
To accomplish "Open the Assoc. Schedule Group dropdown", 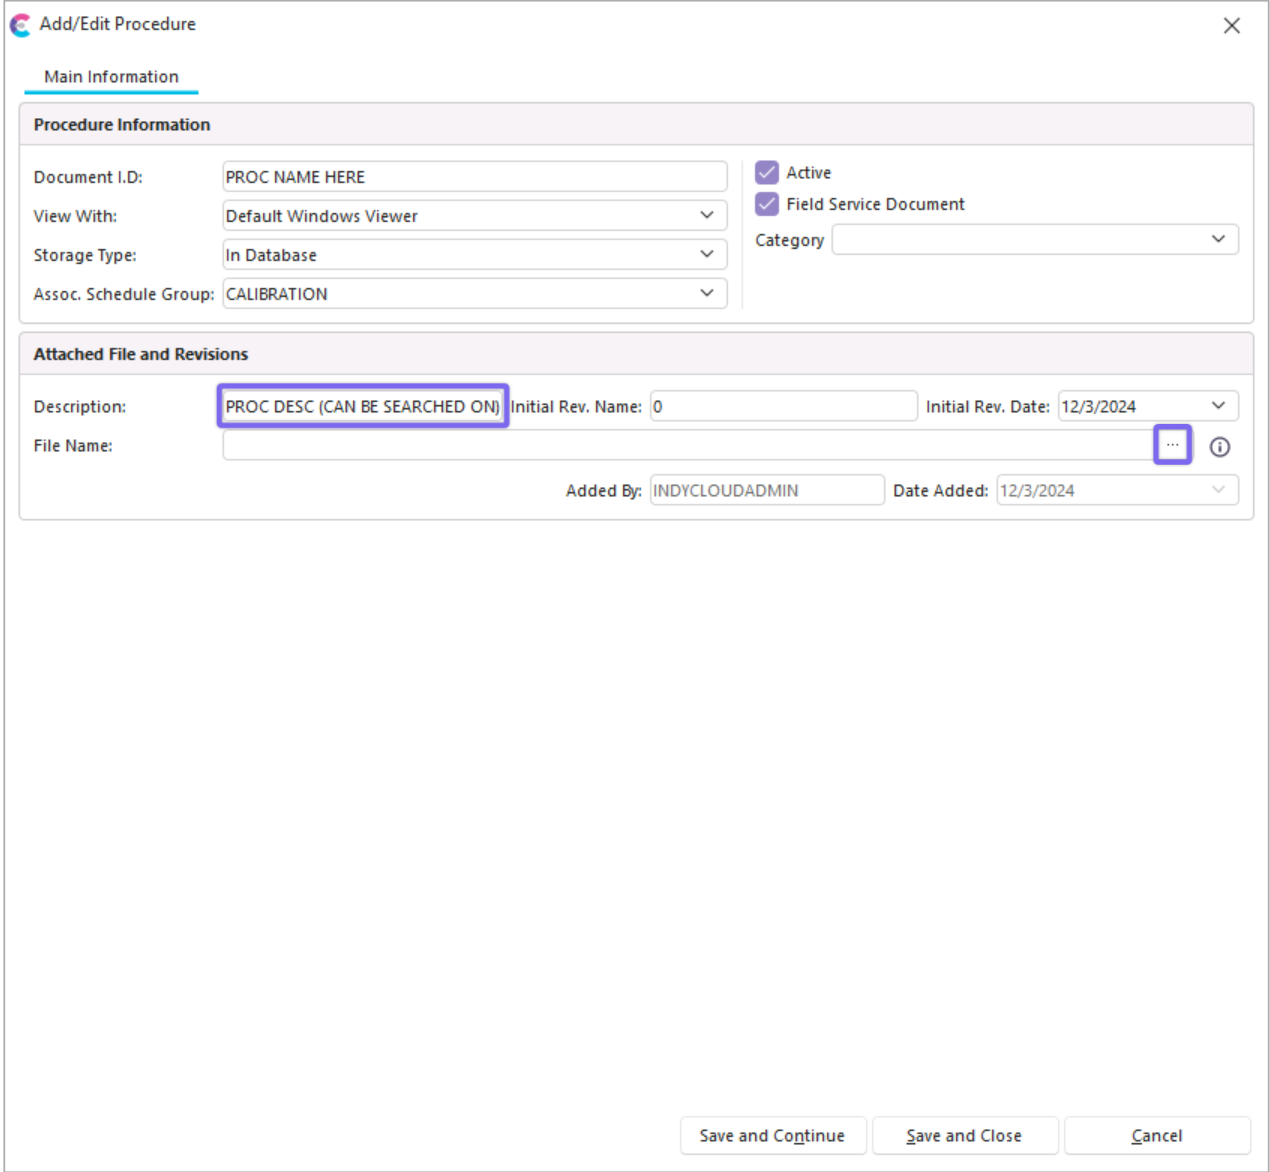I will pos(706,294).
